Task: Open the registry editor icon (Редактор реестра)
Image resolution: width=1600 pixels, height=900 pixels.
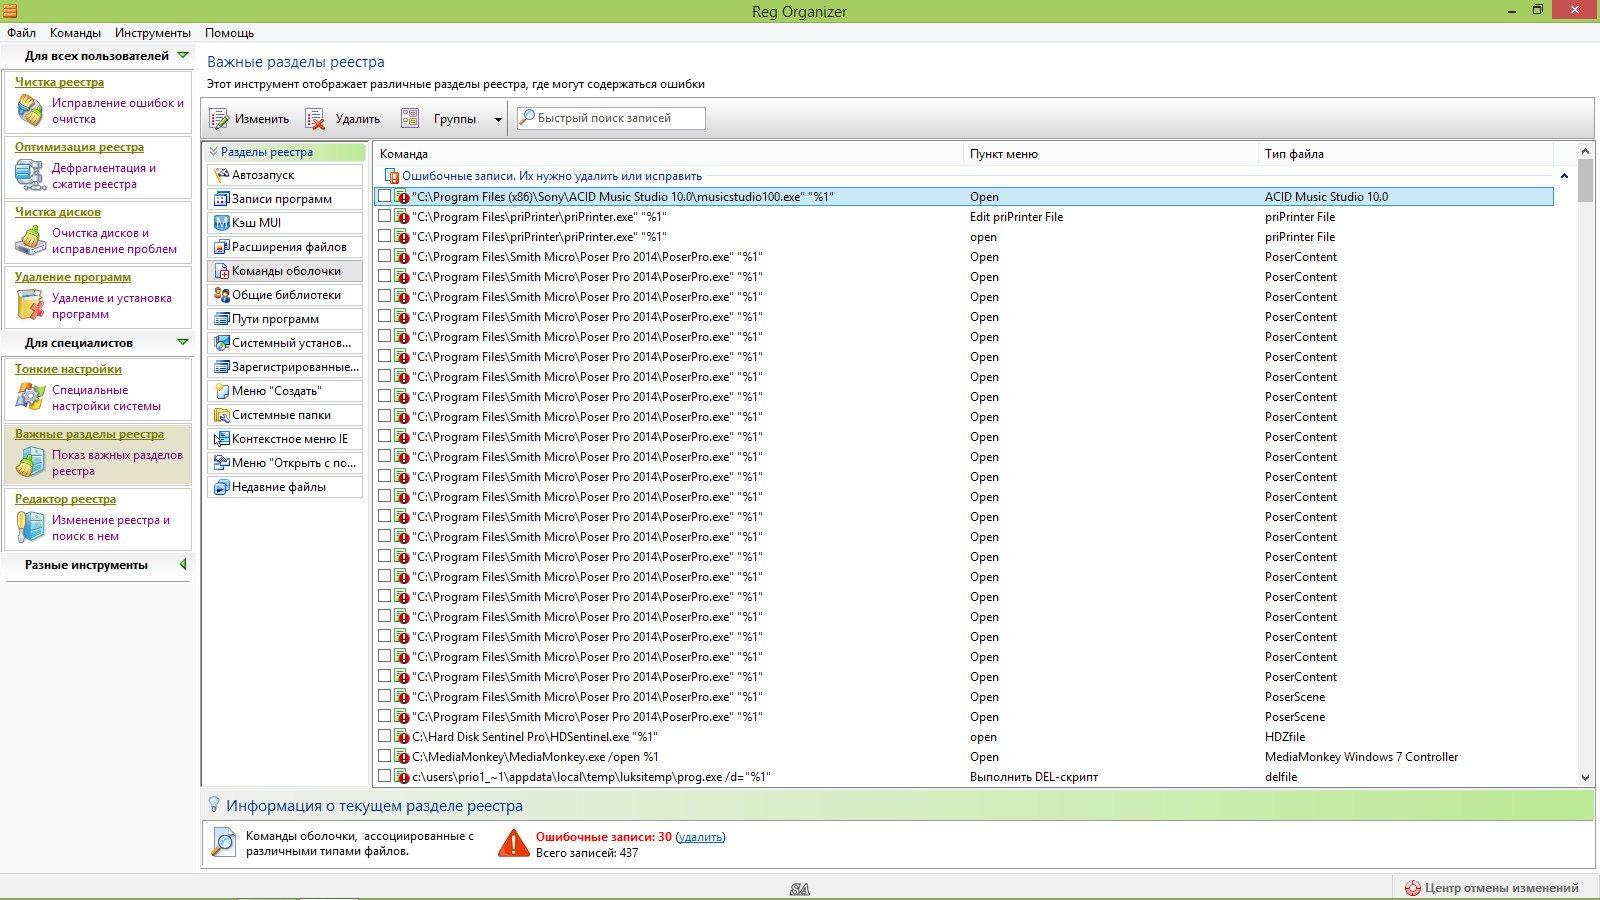Action: 30,527
